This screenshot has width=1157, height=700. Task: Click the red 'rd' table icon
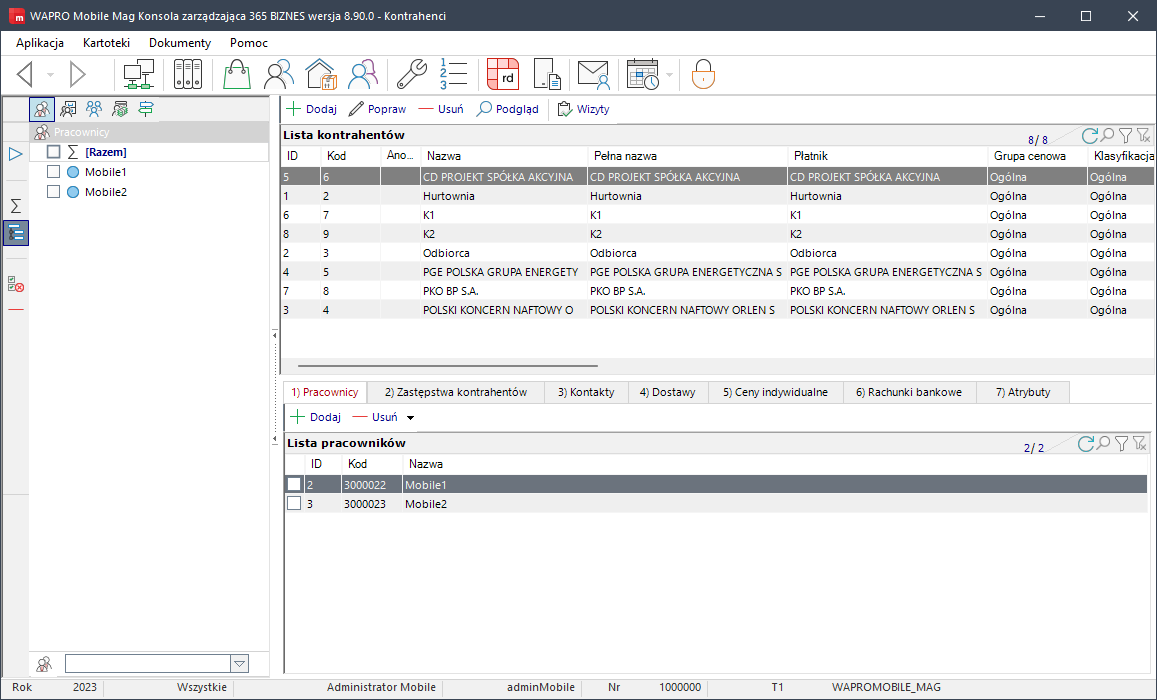(x=503, y=74)
